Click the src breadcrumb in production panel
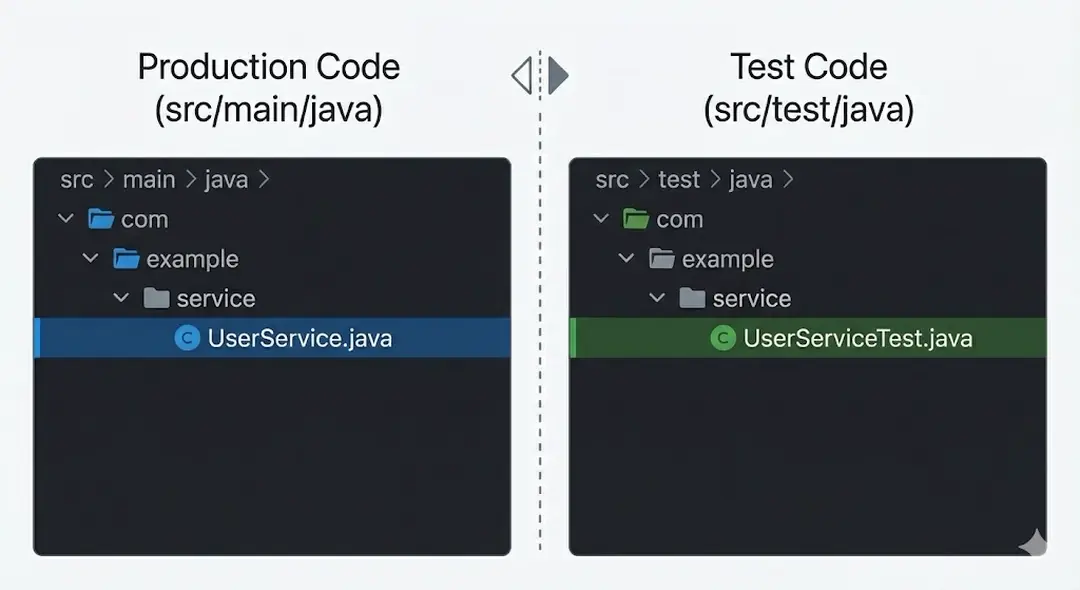This screenshot has height=590, width=1080. pos(76,180)
